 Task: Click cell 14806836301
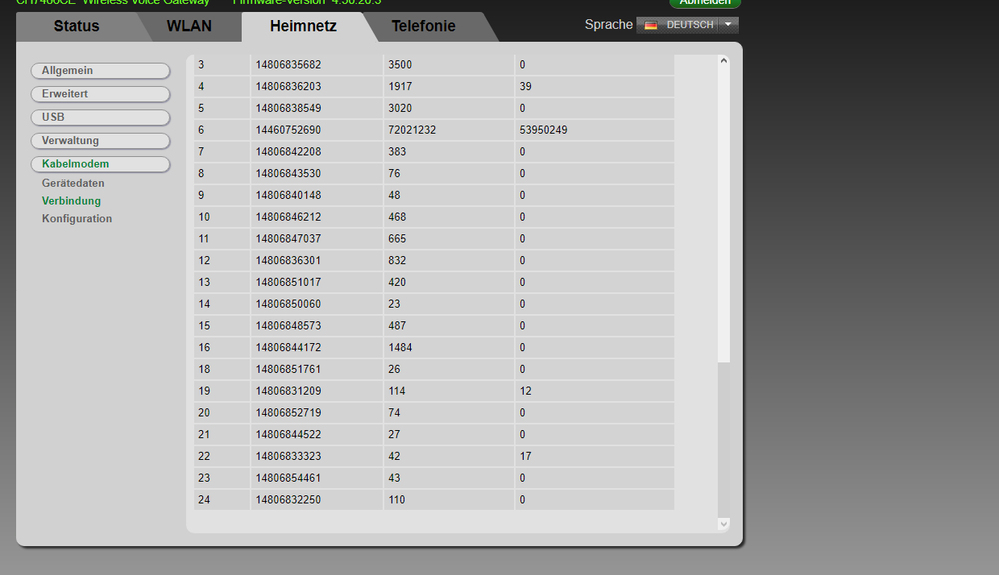coord(317,260)
